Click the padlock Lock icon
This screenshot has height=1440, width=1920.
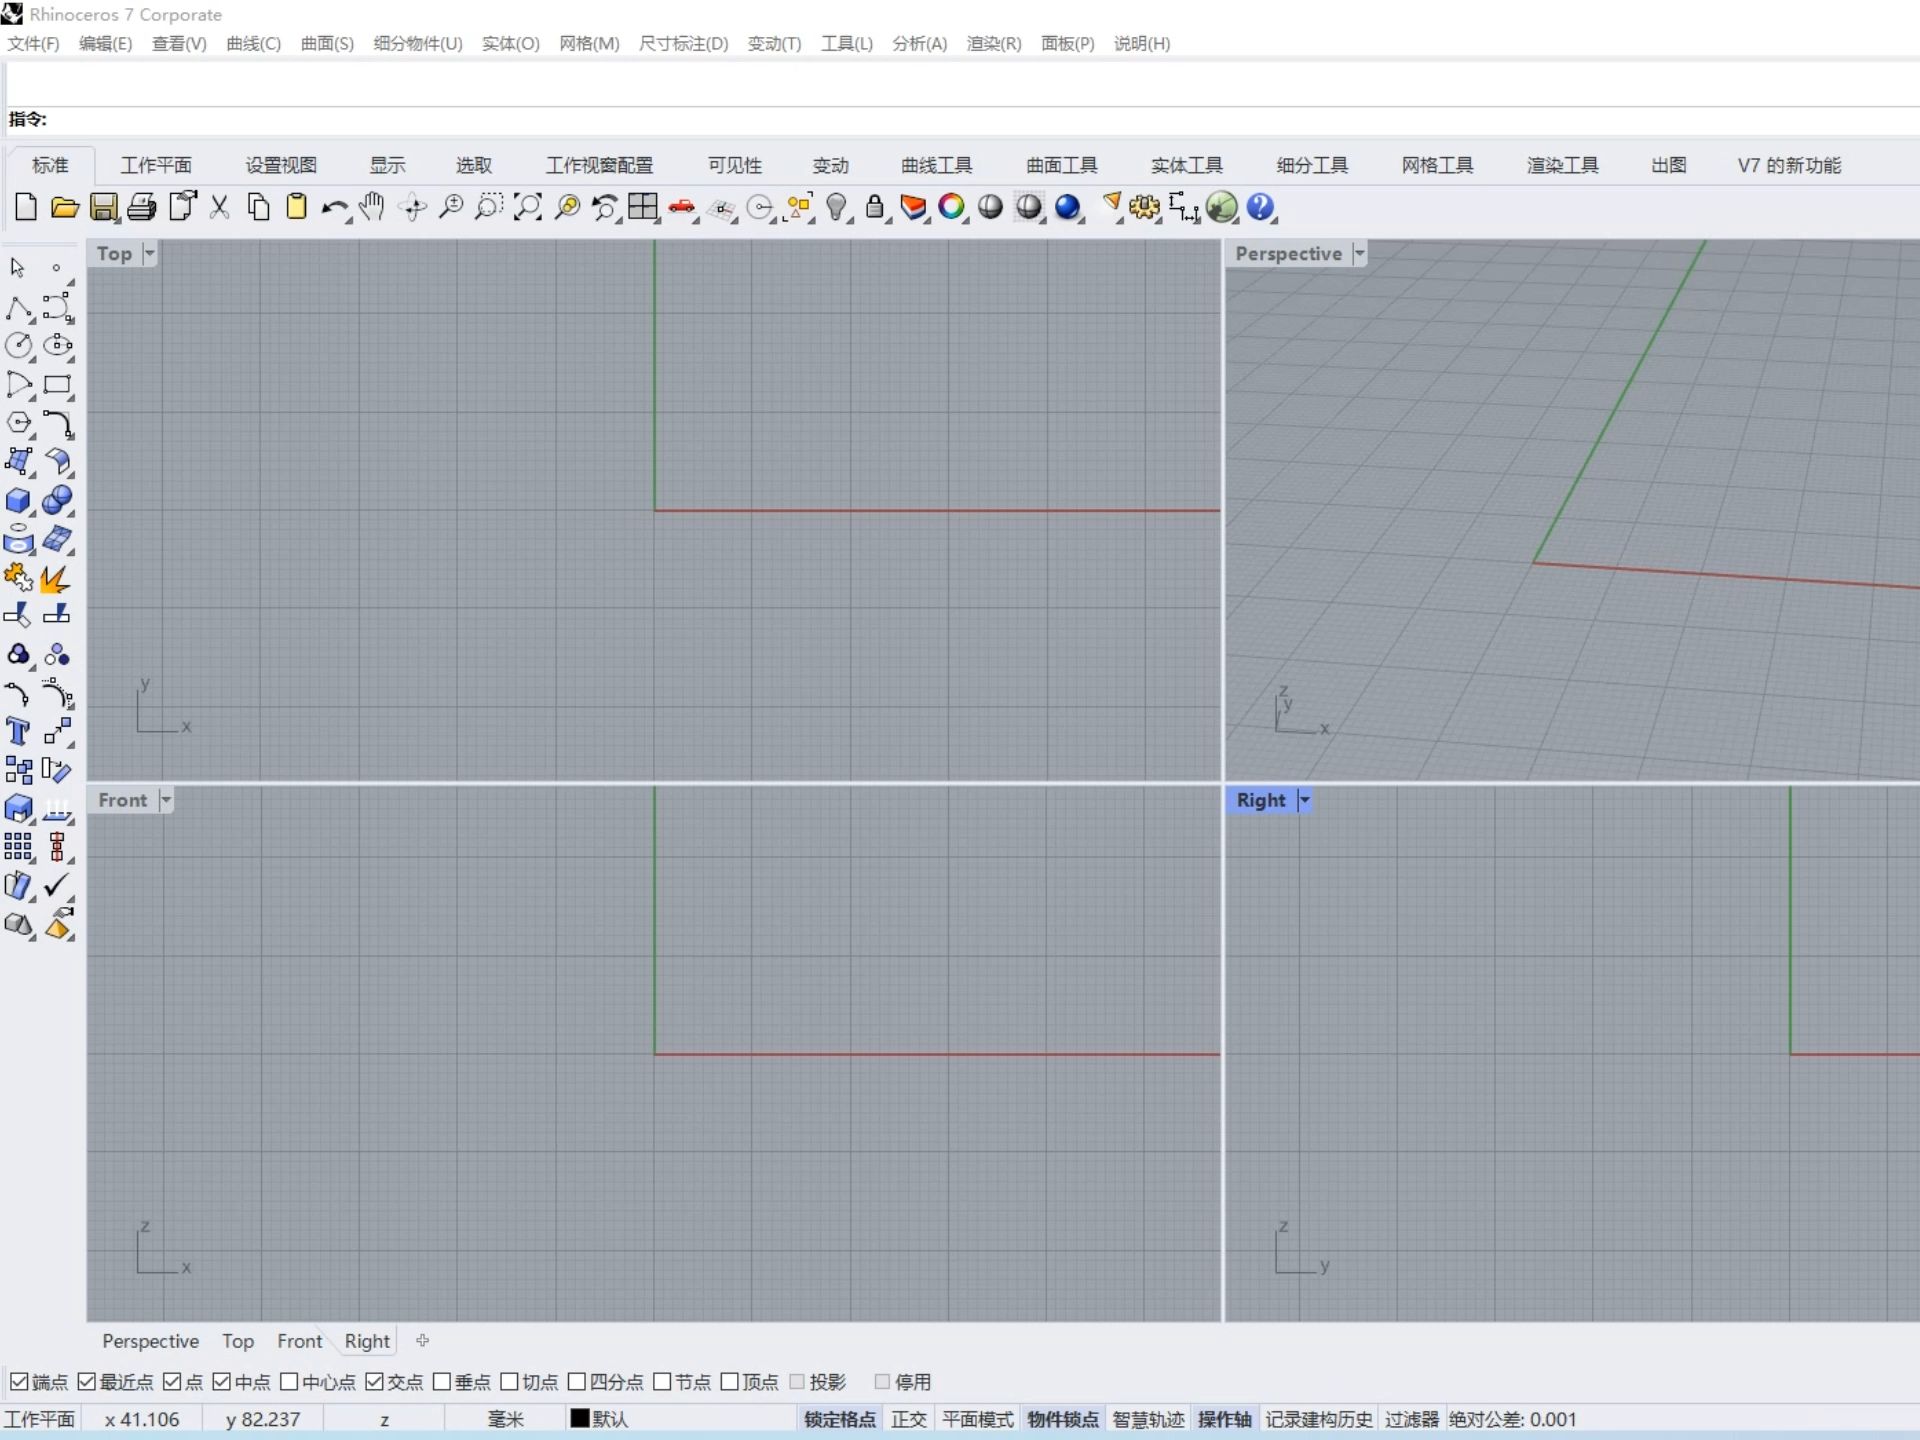pos(875,207)
